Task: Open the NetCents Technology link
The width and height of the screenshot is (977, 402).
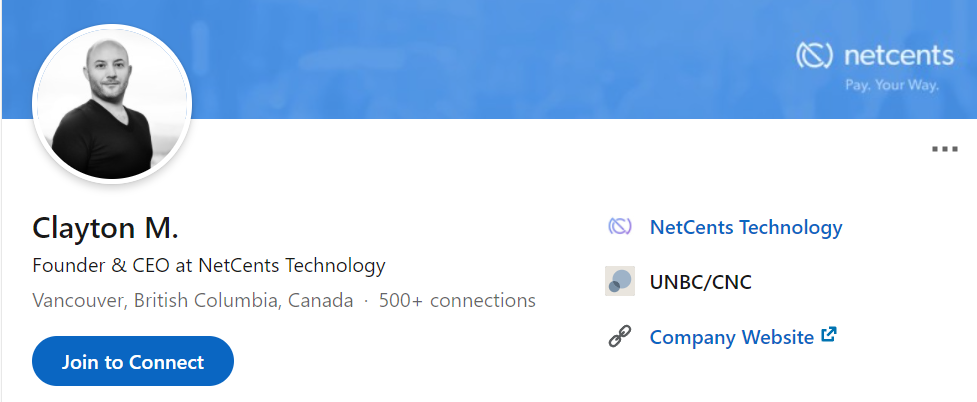Action: pyautogui.click(x=746, y=227)
